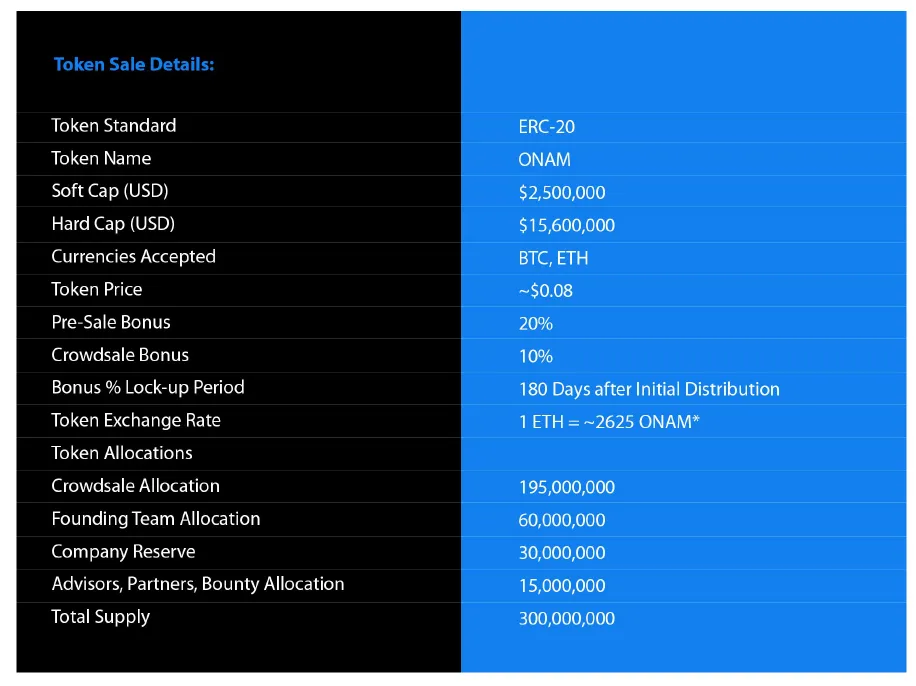Select the Currencies Accepted label
916x686 pixels.
click(134, 257)
